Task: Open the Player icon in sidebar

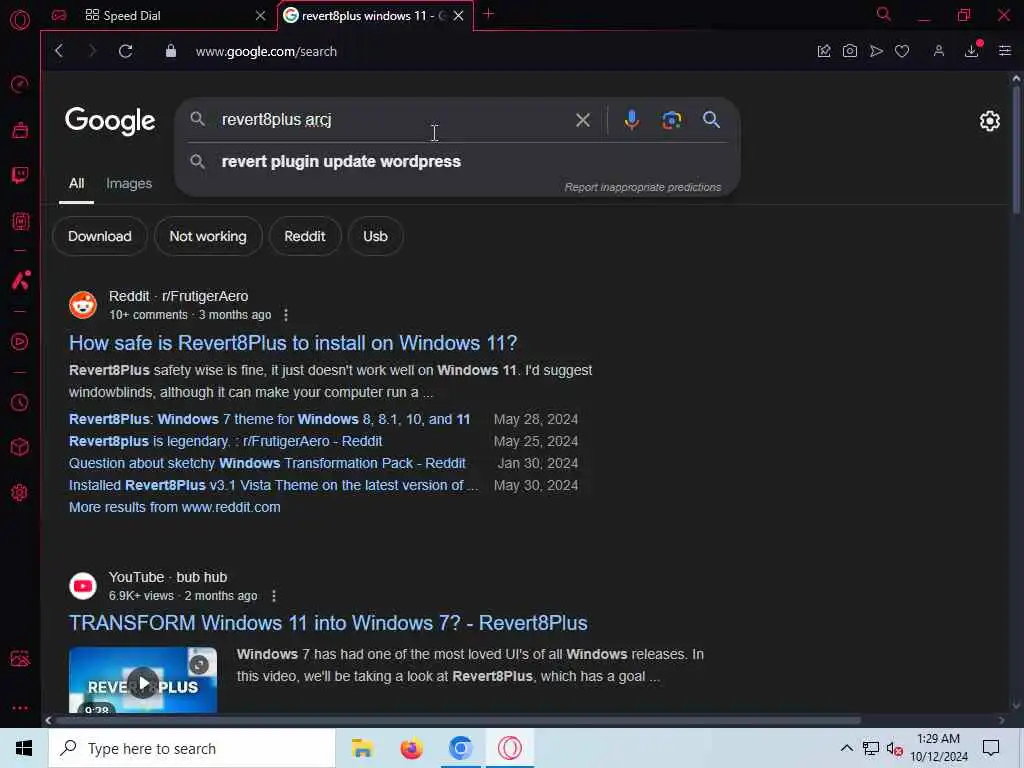Action: pos(20,342)
